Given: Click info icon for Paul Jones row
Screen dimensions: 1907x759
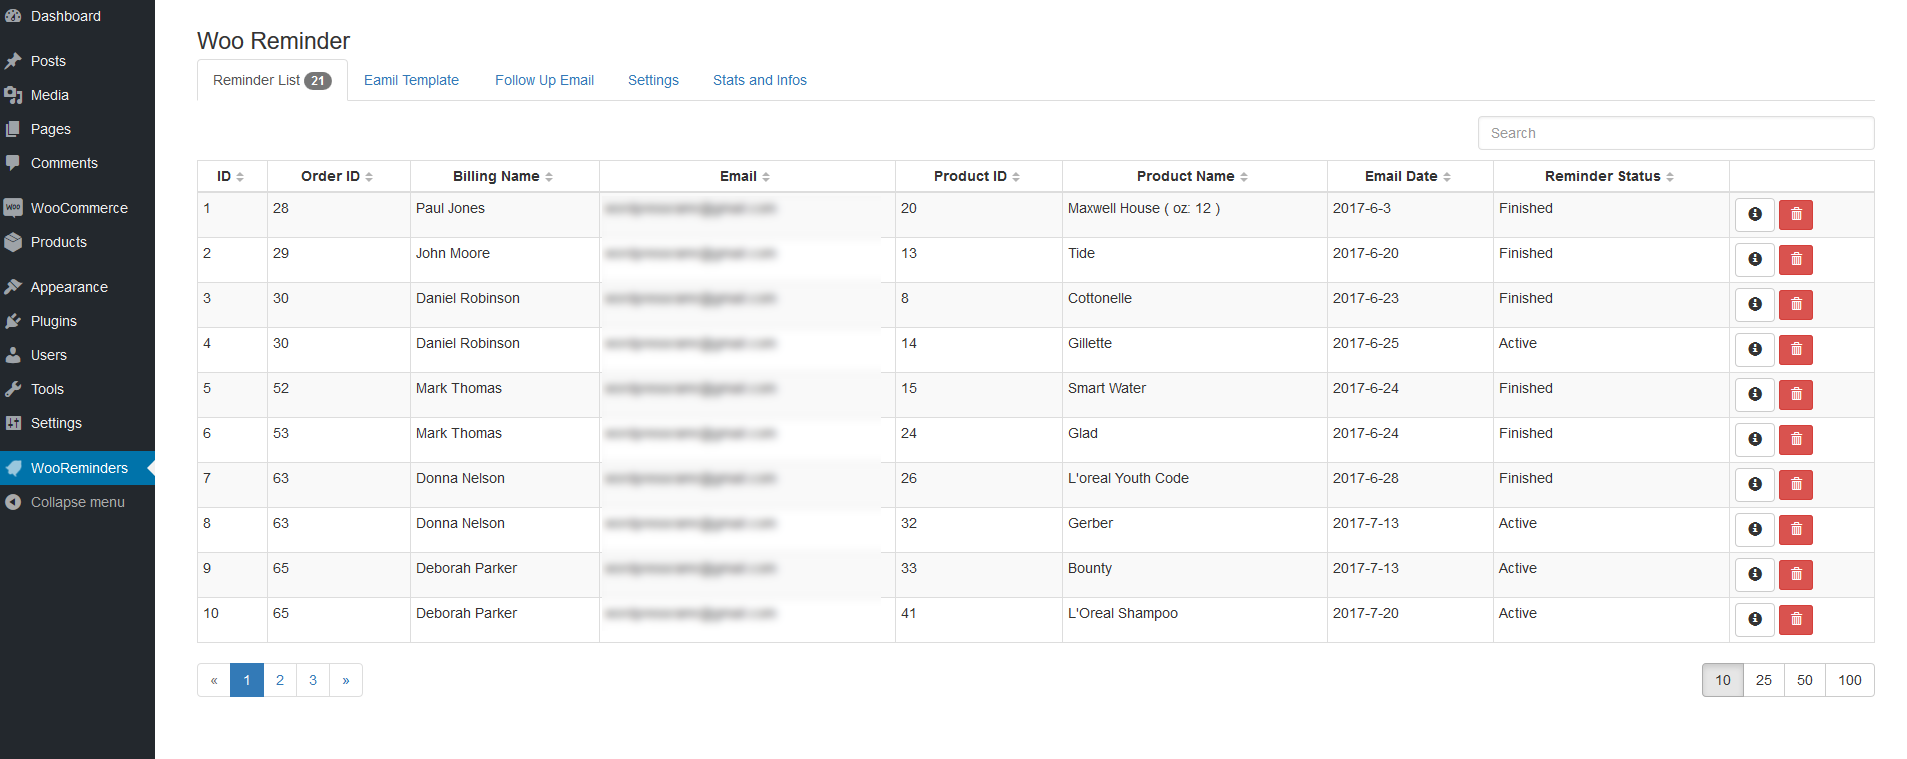Looking at the screenshot, I should [1754, 215].
